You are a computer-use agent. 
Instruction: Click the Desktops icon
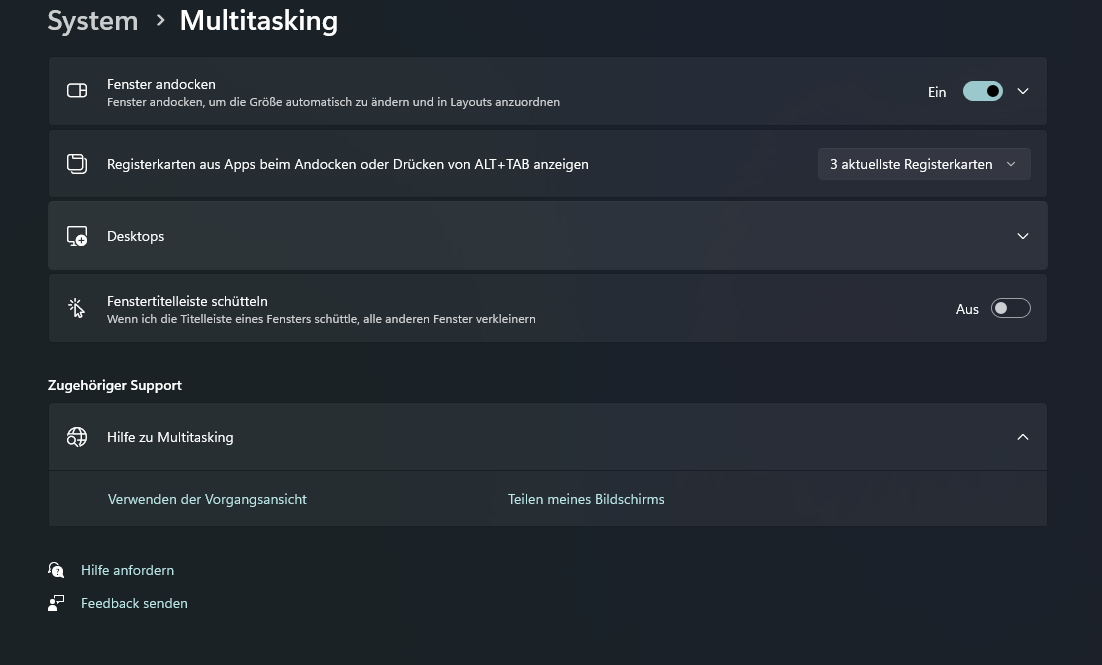[x=77, y=236]
